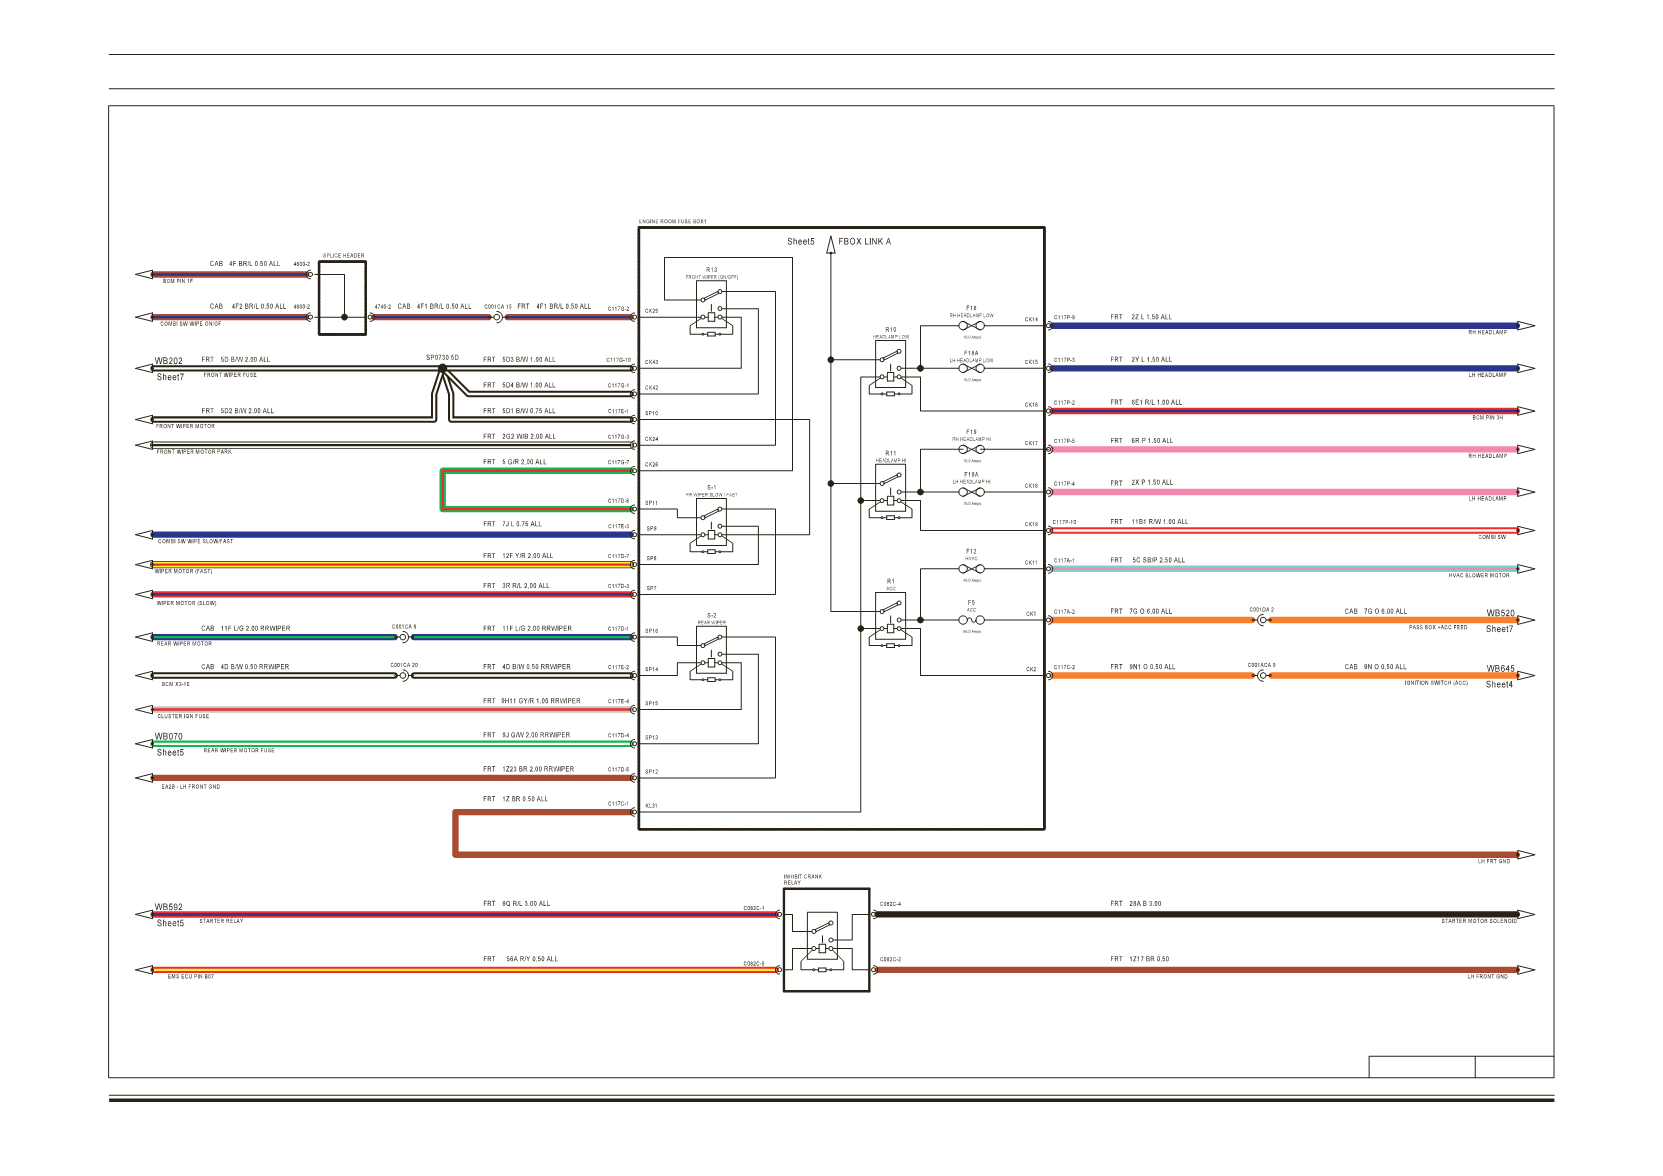
Task: Click the 'PASS BOX +ACC FEED' label
Action: [x=1438, y=628]
